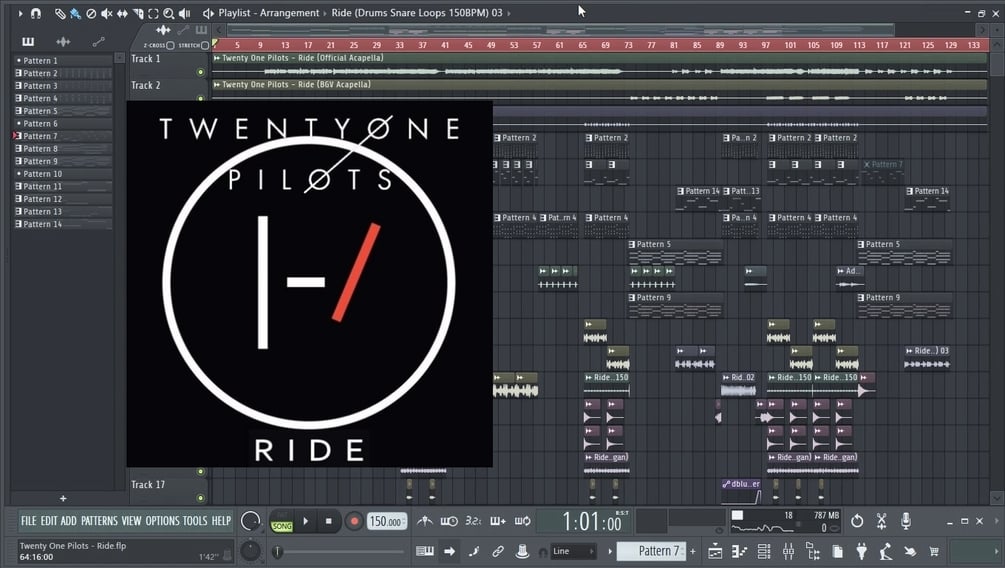Toggle SONG/PAT mode button
Viewport: 1005px width, 568px height.
(x=281, y=521)
